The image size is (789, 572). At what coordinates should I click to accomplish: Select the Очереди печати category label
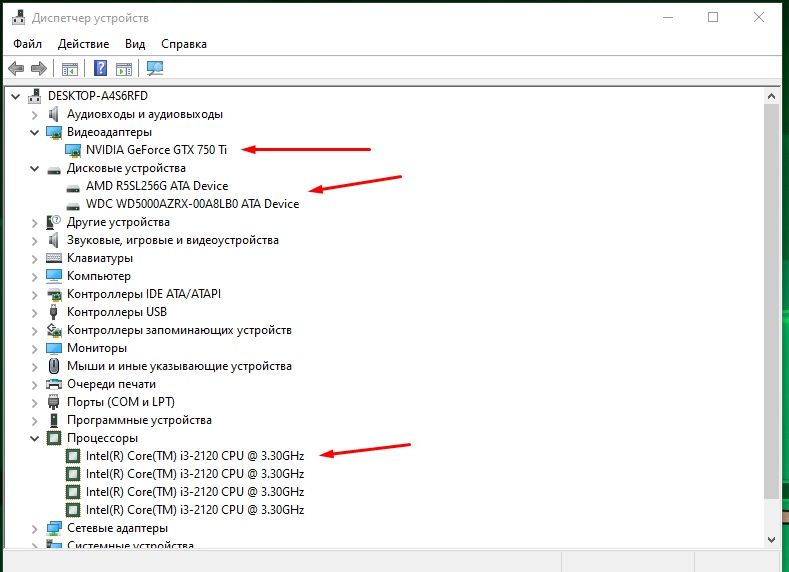tap(111, 384)
